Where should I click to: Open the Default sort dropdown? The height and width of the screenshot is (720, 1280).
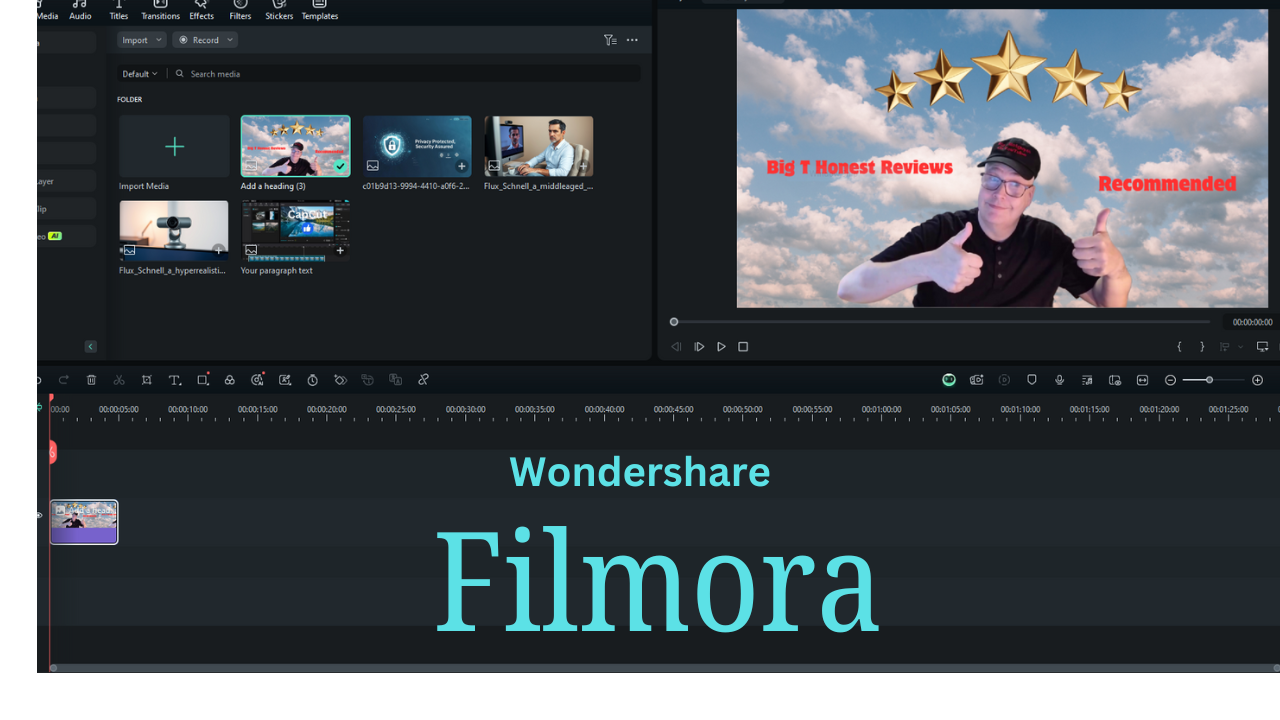(x=139, y=74)
